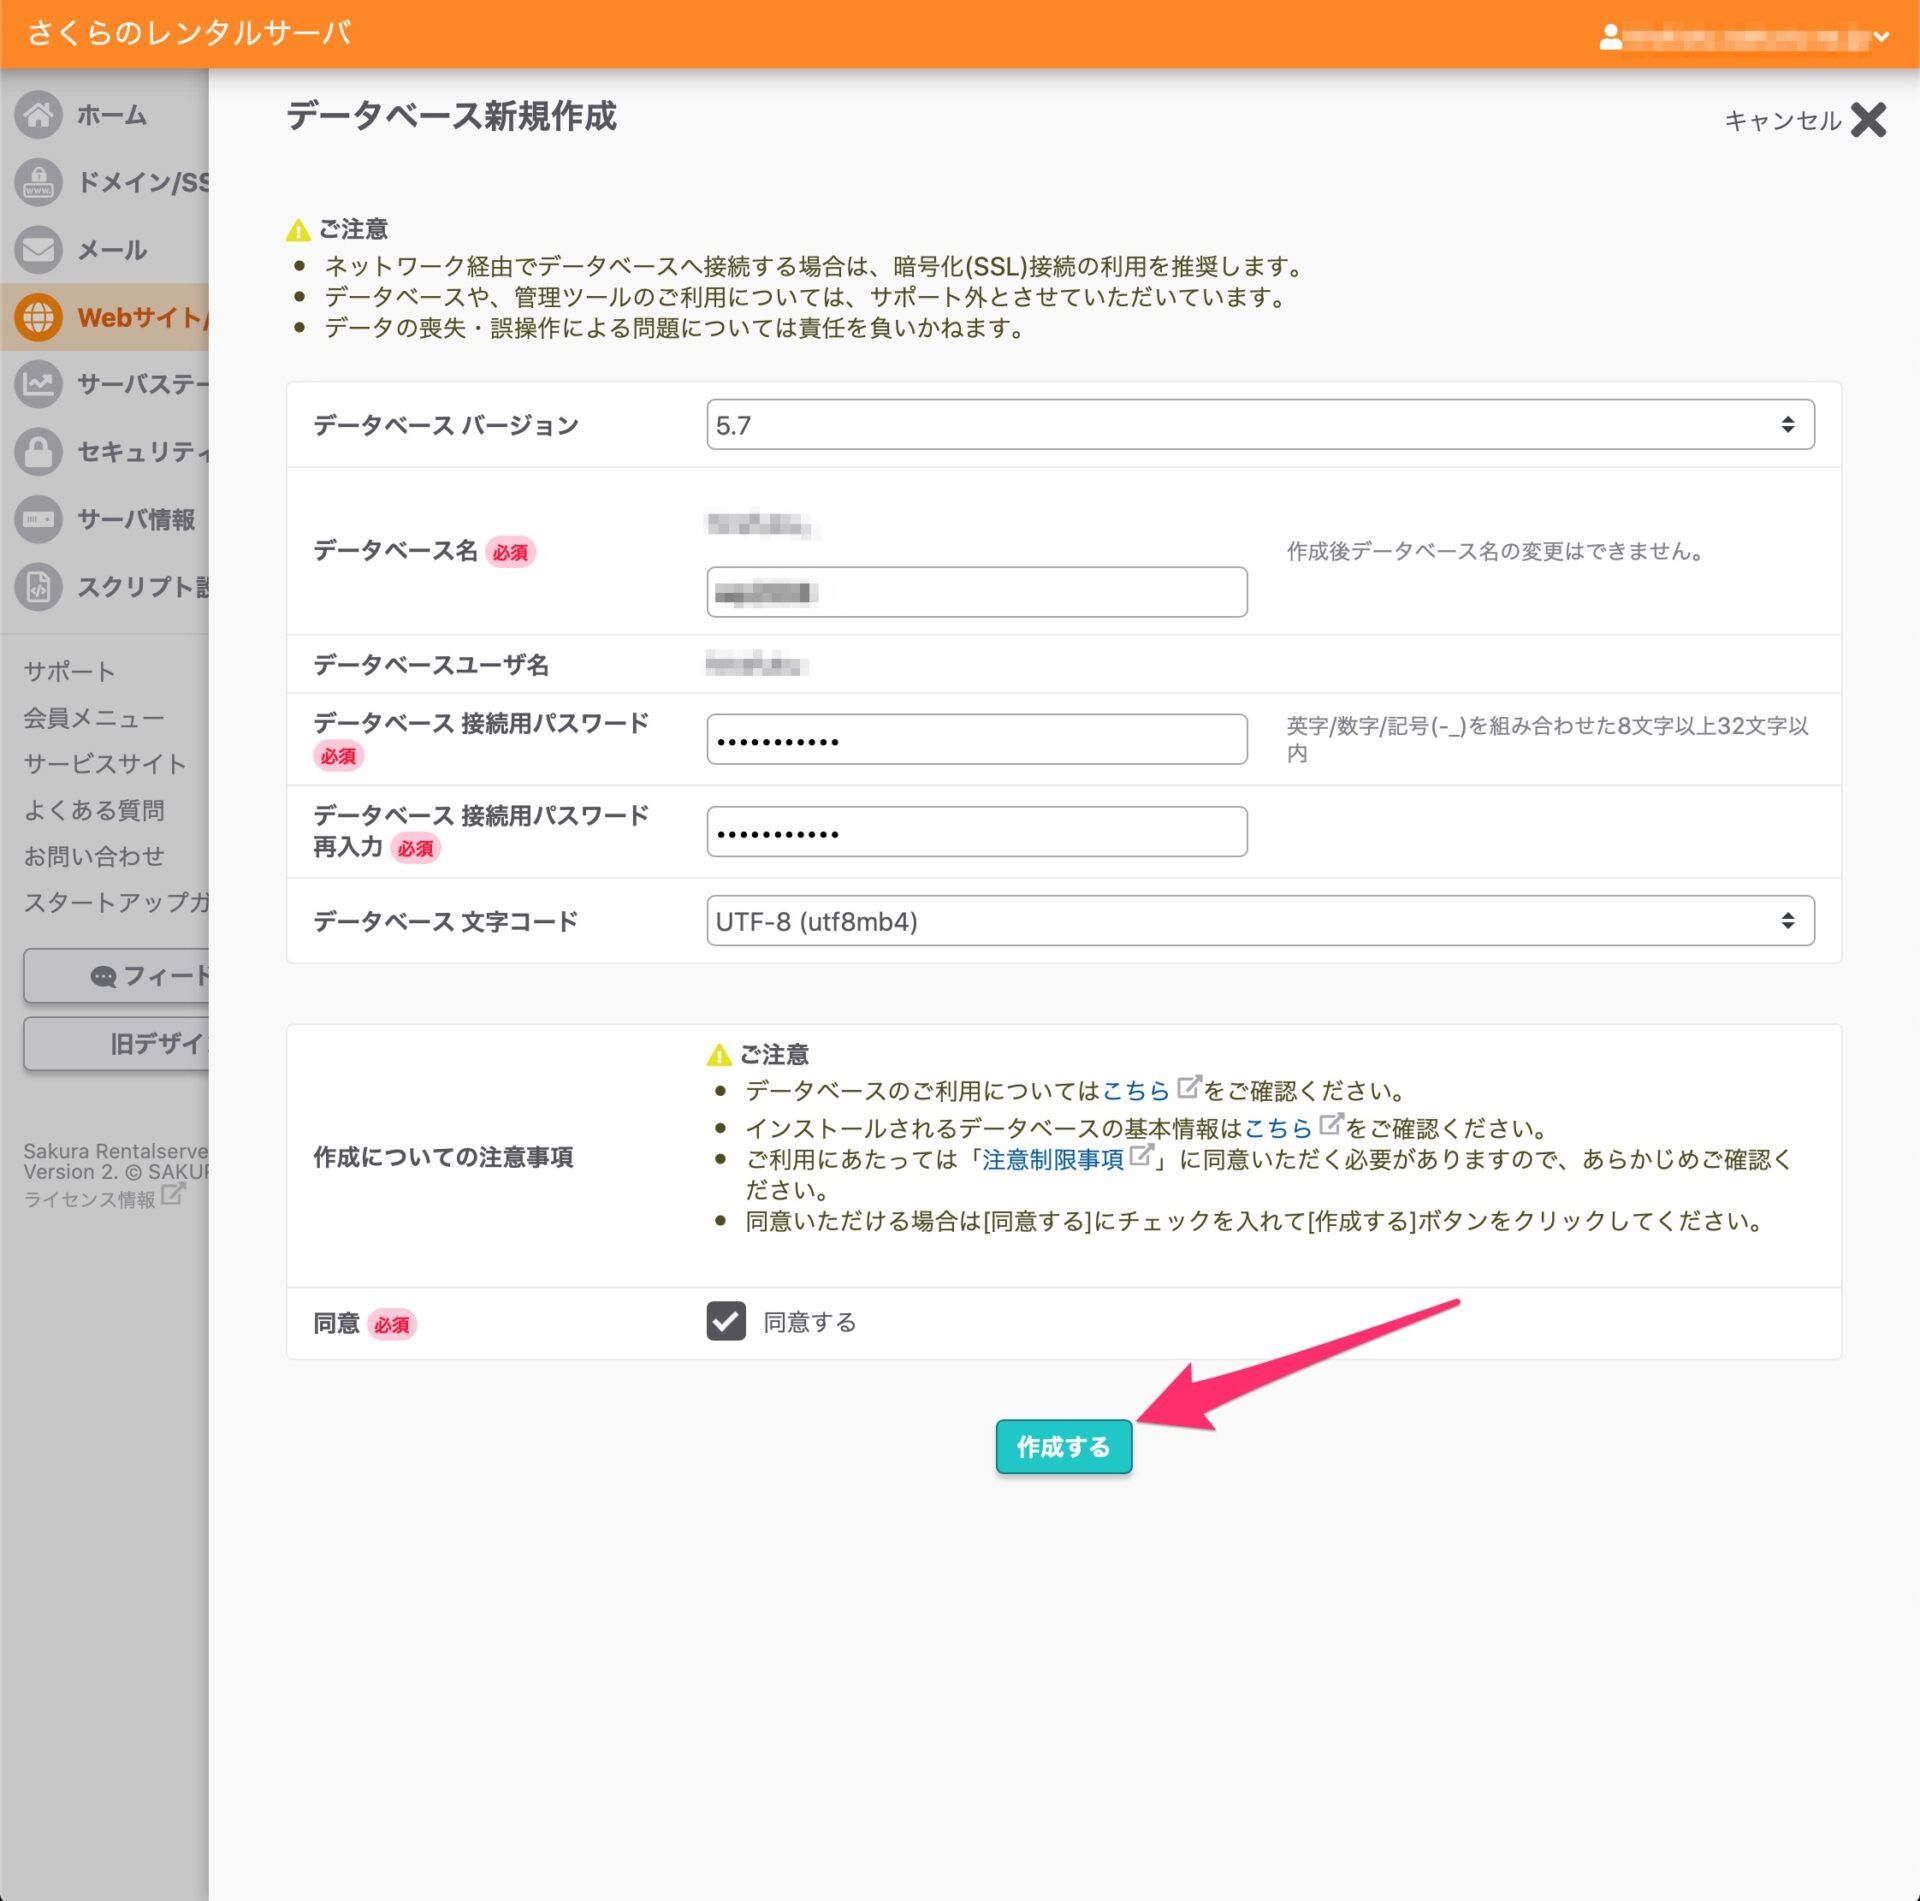Click the Server Status chart icon
This screenshot has height=1901, width=1920.
[38, 384]
